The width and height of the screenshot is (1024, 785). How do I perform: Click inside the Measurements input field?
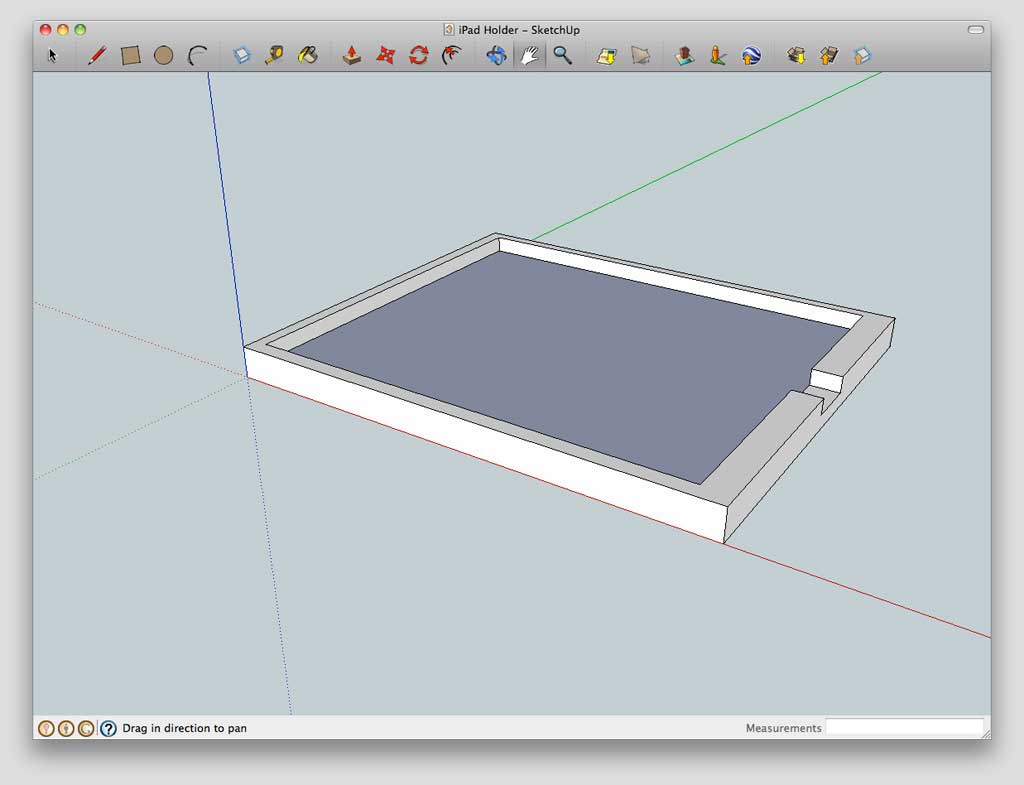pyautogui.click(x=905, y=728)
